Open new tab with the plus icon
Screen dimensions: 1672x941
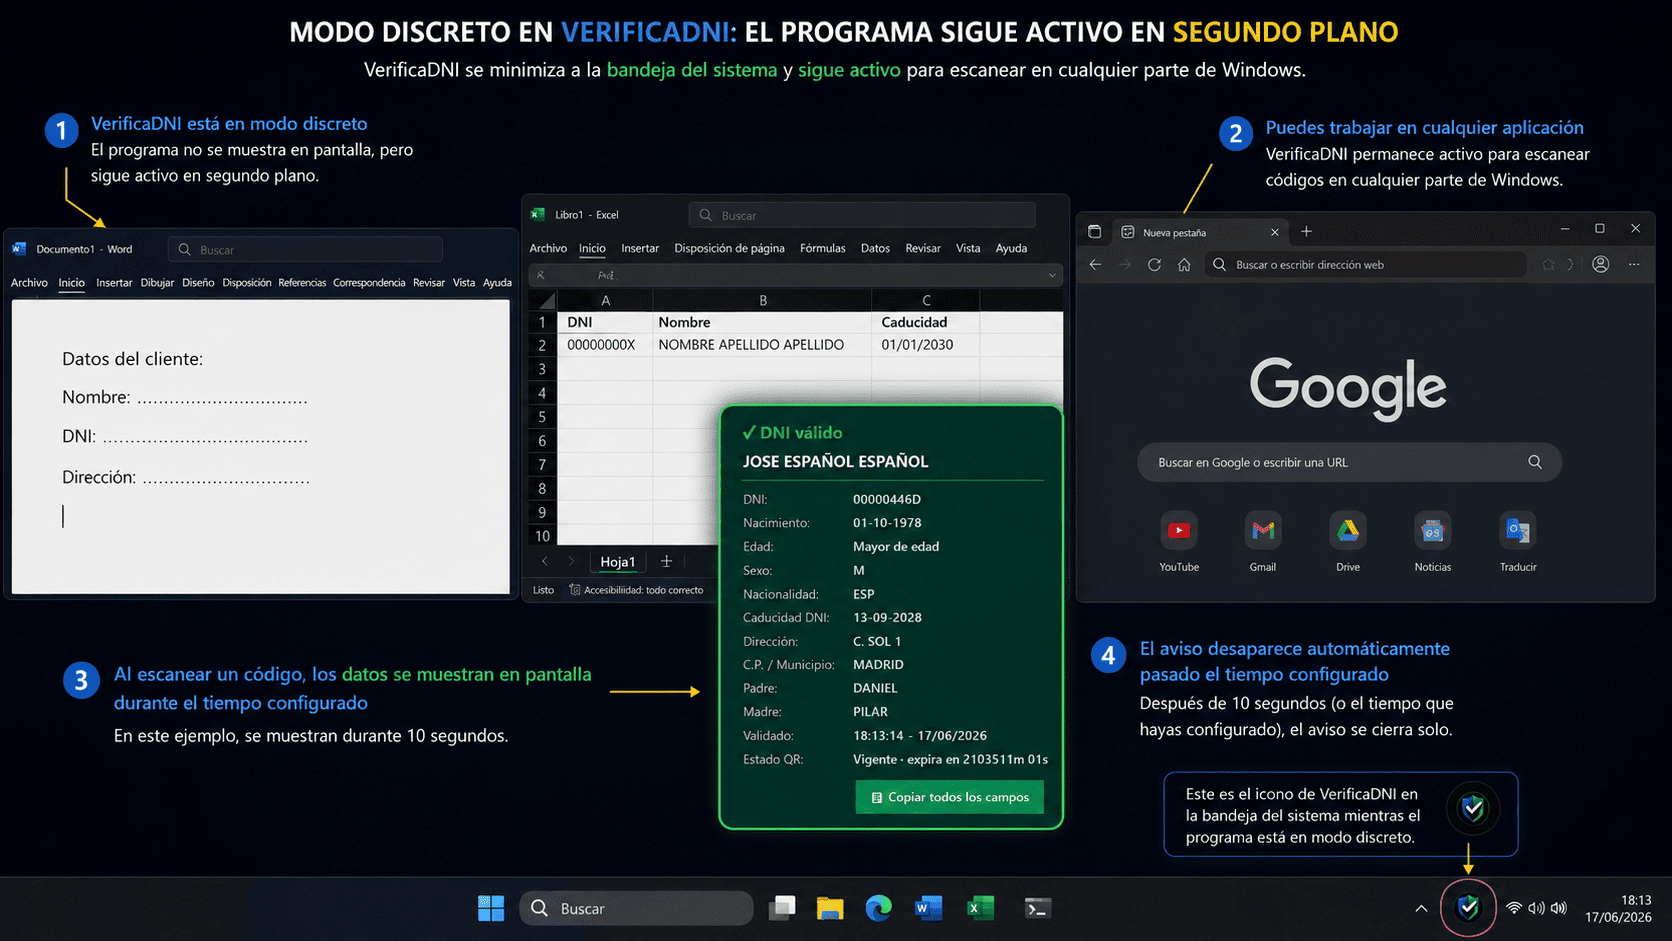1306,232
